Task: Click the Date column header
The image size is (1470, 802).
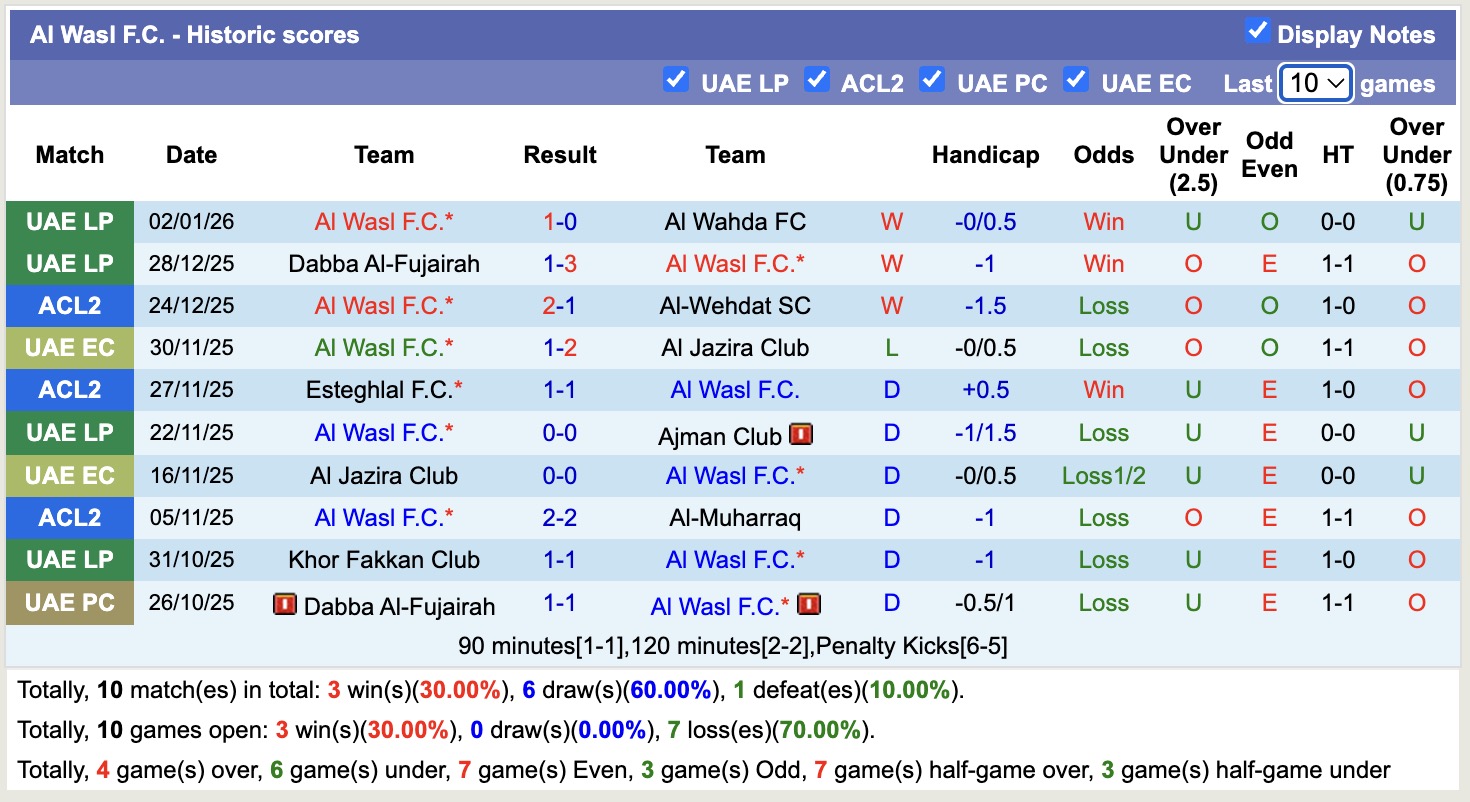Action: (x=191, y=155)
